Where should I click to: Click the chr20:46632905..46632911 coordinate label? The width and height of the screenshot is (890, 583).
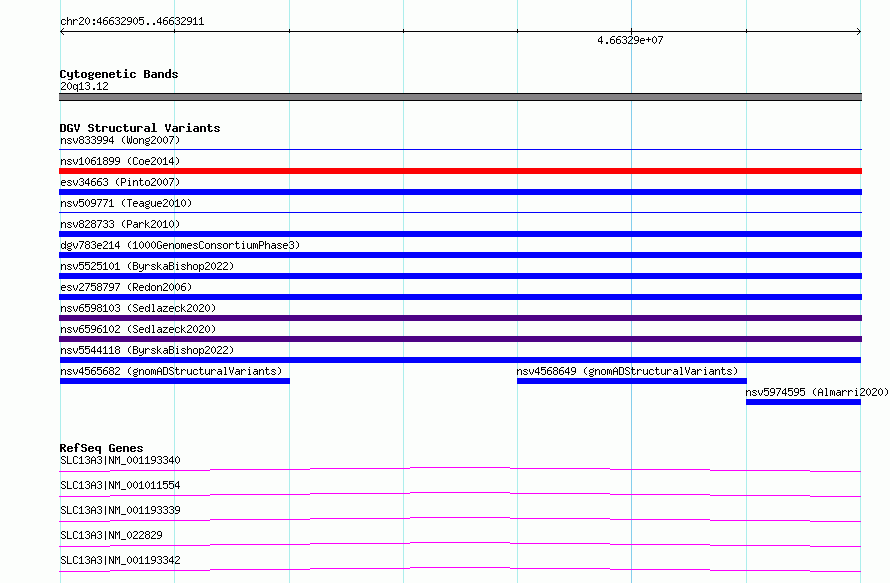[x=132, y=21]
